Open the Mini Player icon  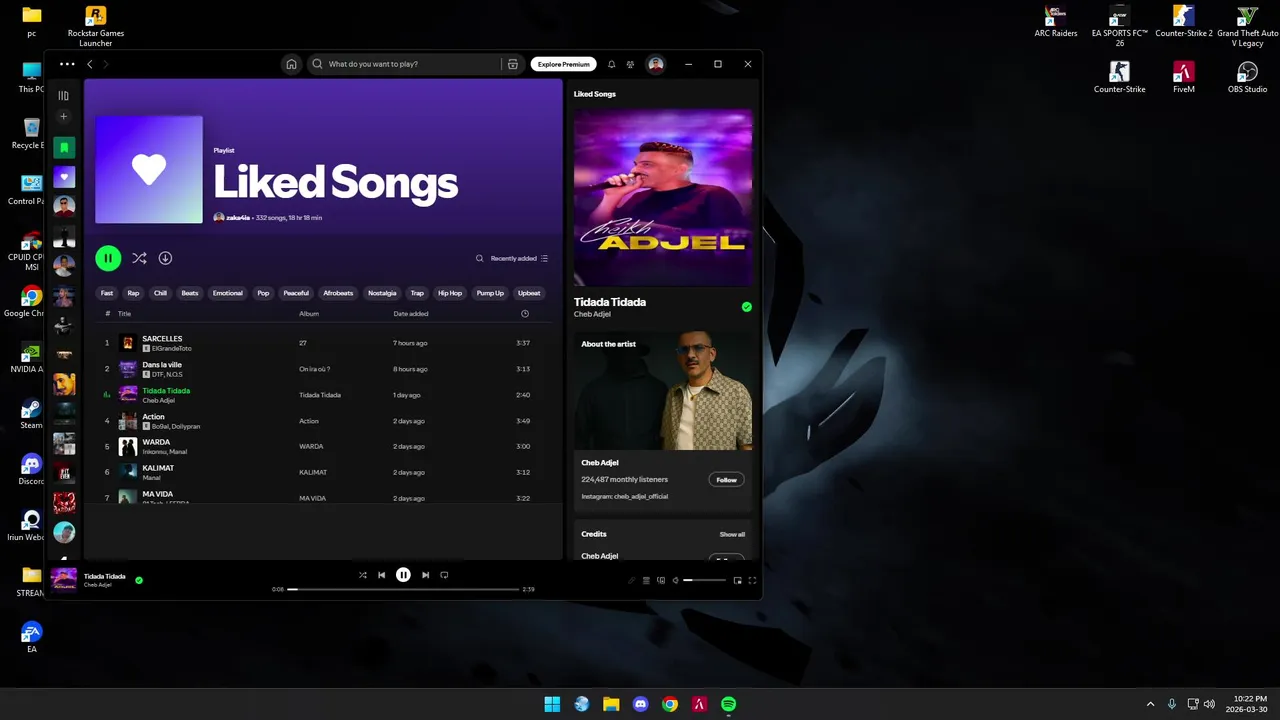click(738, 580)
